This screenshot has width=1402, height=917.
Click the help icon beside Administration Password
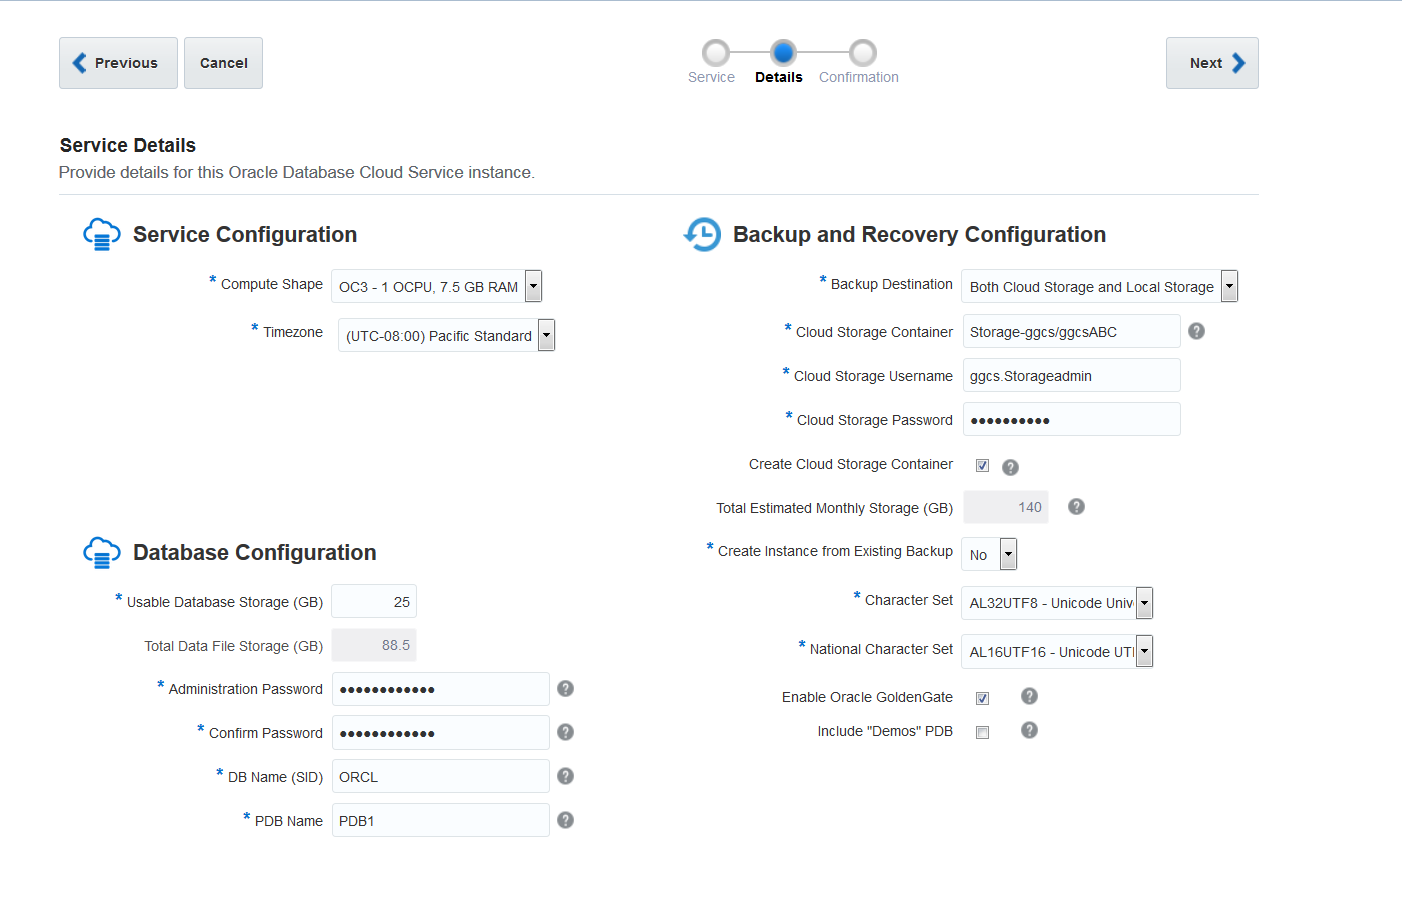click(x=565, y=688)
